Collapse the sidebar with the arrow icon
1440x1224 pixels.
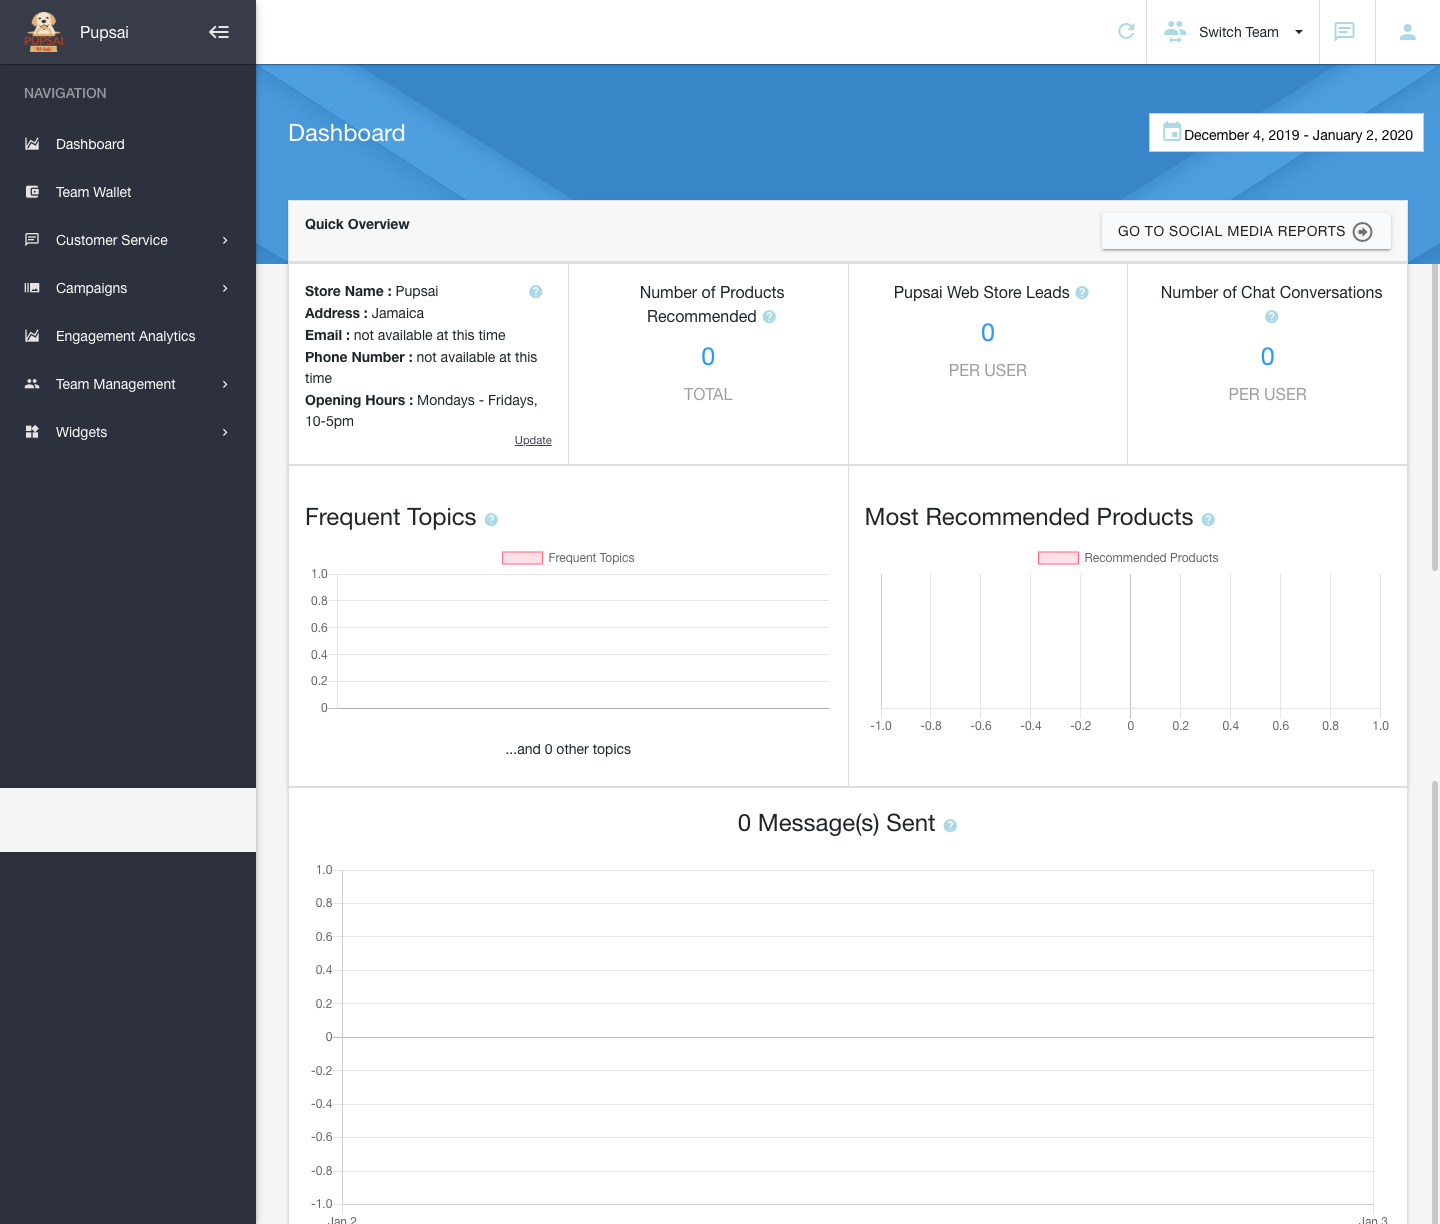219,32
